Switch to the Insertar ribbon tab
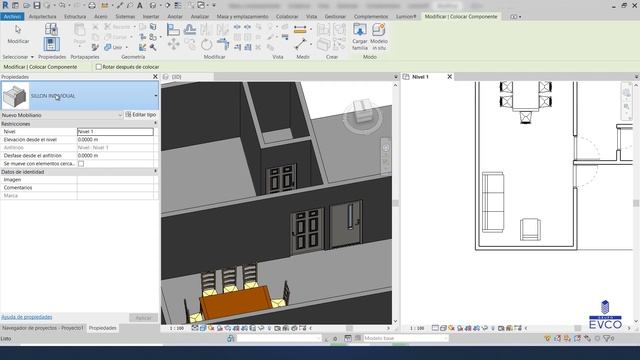 pos(151,16)
